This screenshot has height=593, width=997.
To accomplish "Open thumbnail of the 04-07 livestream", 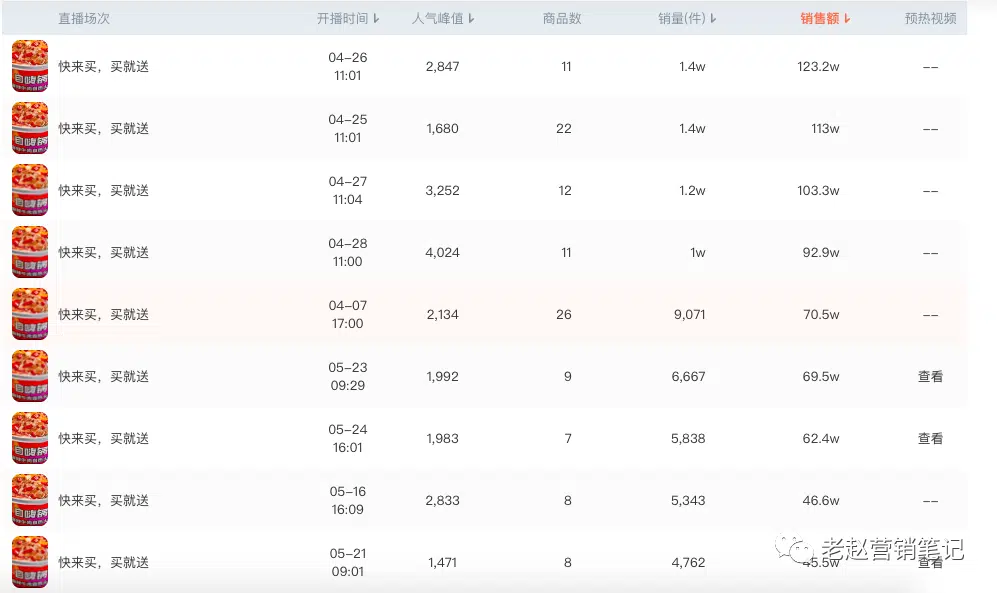I will click(30, 314).
